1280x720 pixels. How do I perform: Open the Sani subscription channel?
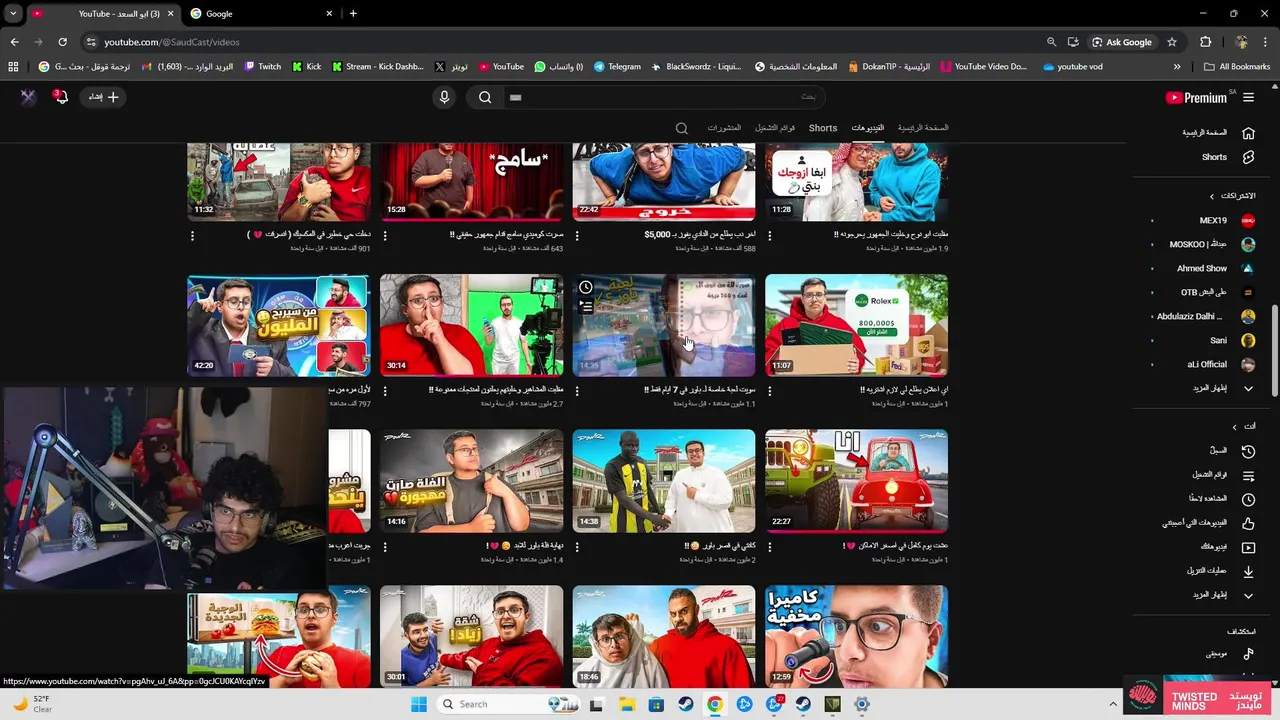1200,340
